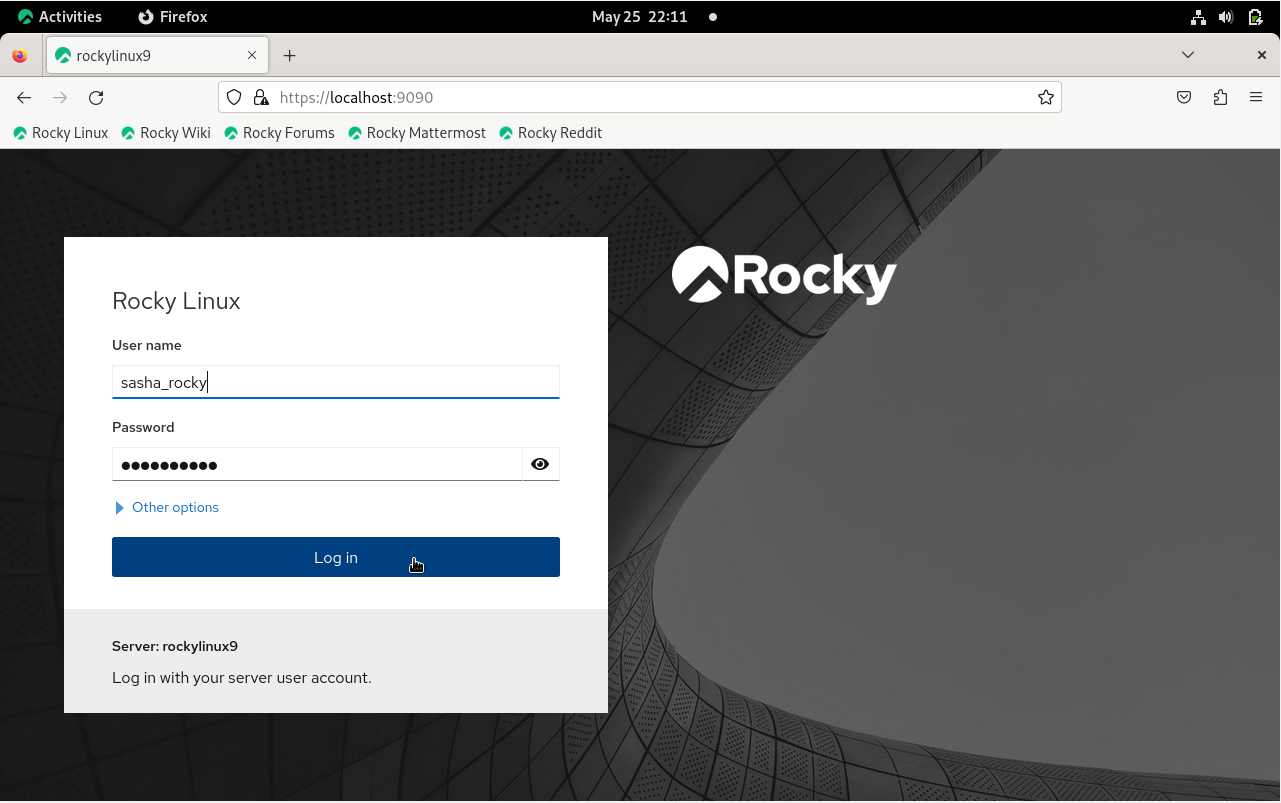Click the User name input field
Image resolution: width=1281 pixels, height=803 pixels.
(335, 382)
